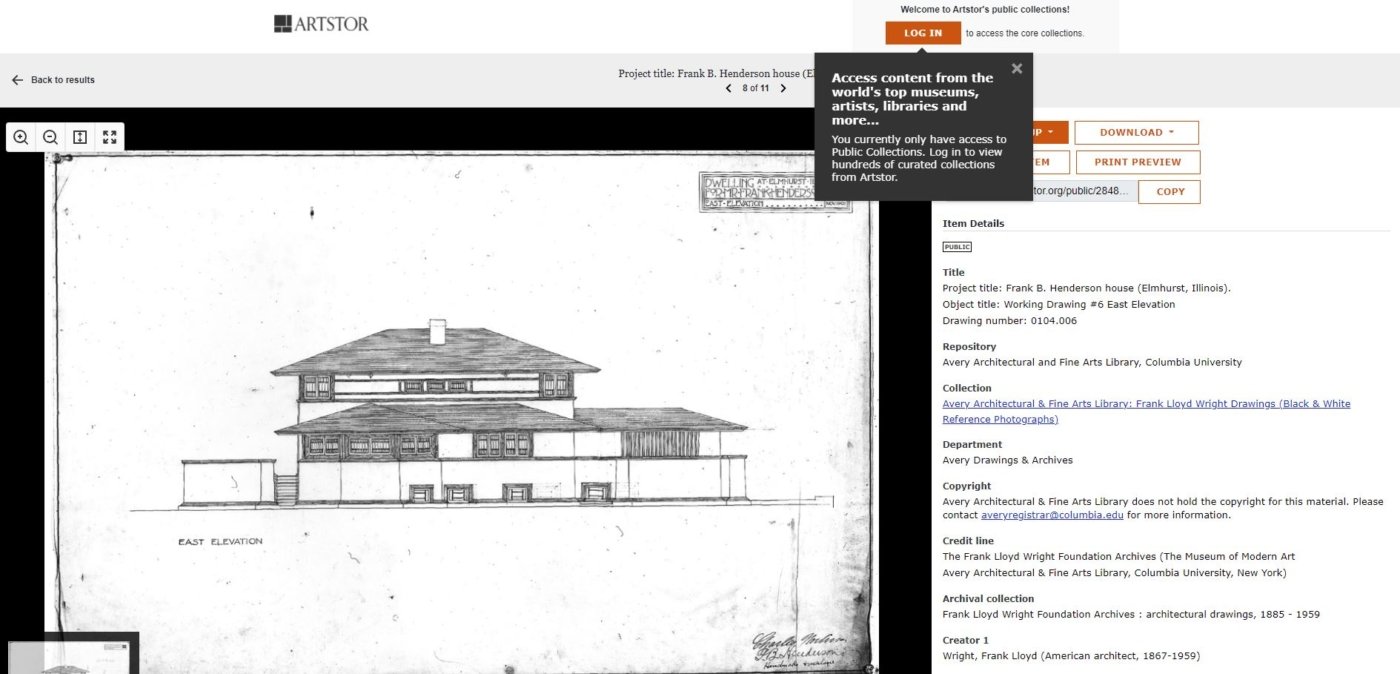Screen dimensions: 1400x674
Task: Select the 'Wright, Frank Lloyd' creator text
Action: click(x=1071, y=656)
